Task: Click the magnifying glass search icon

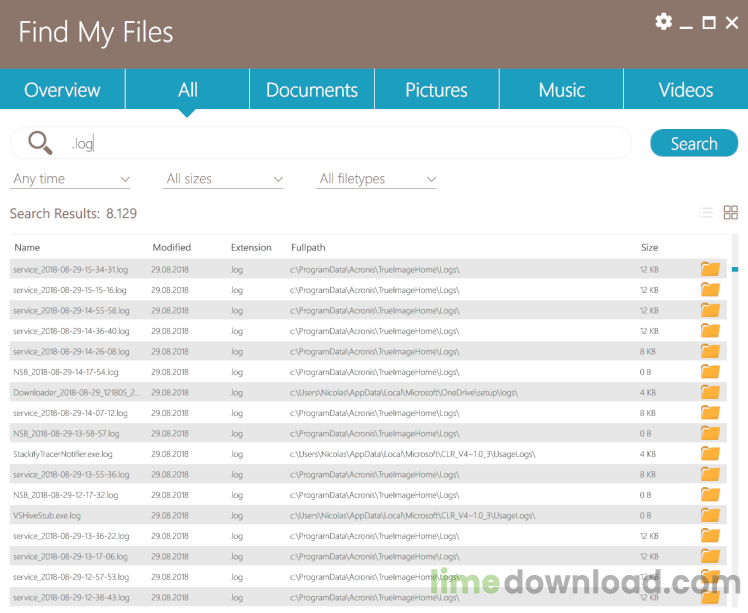Action: click(x=40, y=143)
